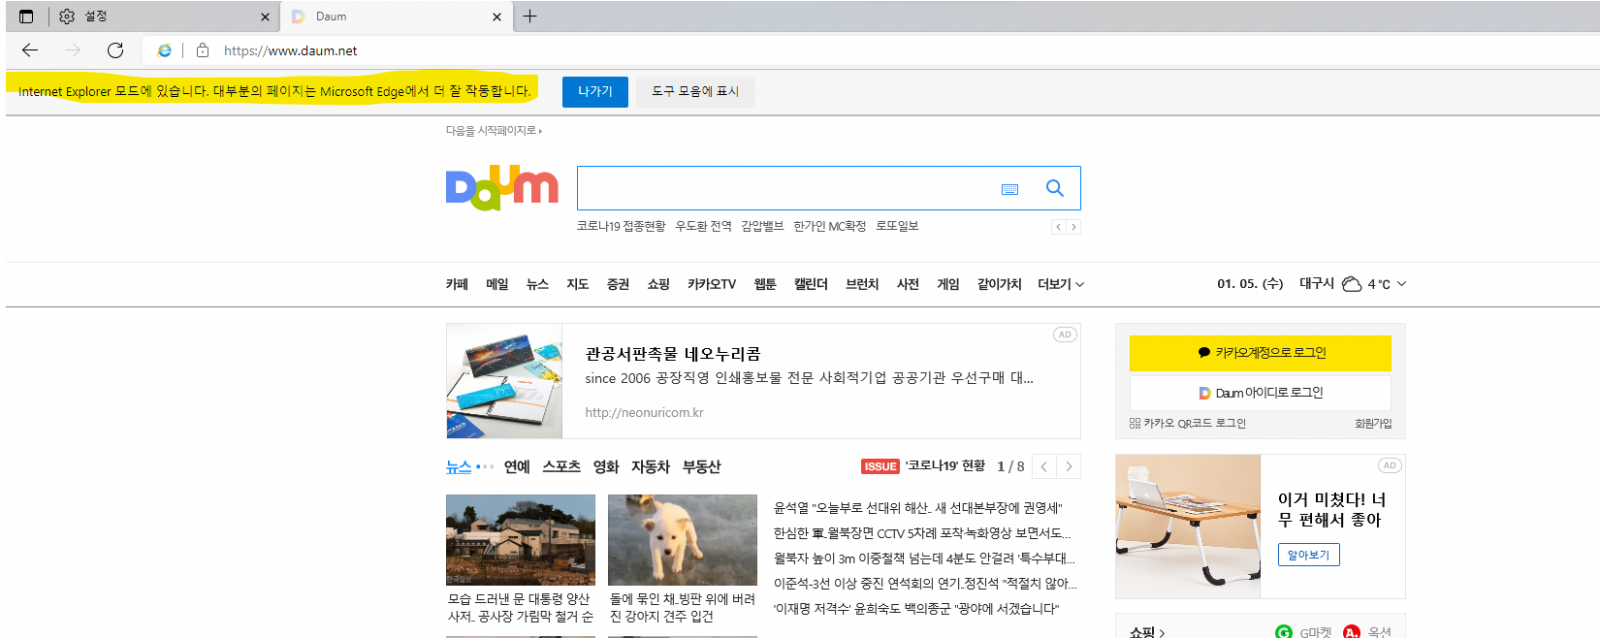Open the new tab plus button
The height and width of the screenshot is (638, 1600).
530,16
